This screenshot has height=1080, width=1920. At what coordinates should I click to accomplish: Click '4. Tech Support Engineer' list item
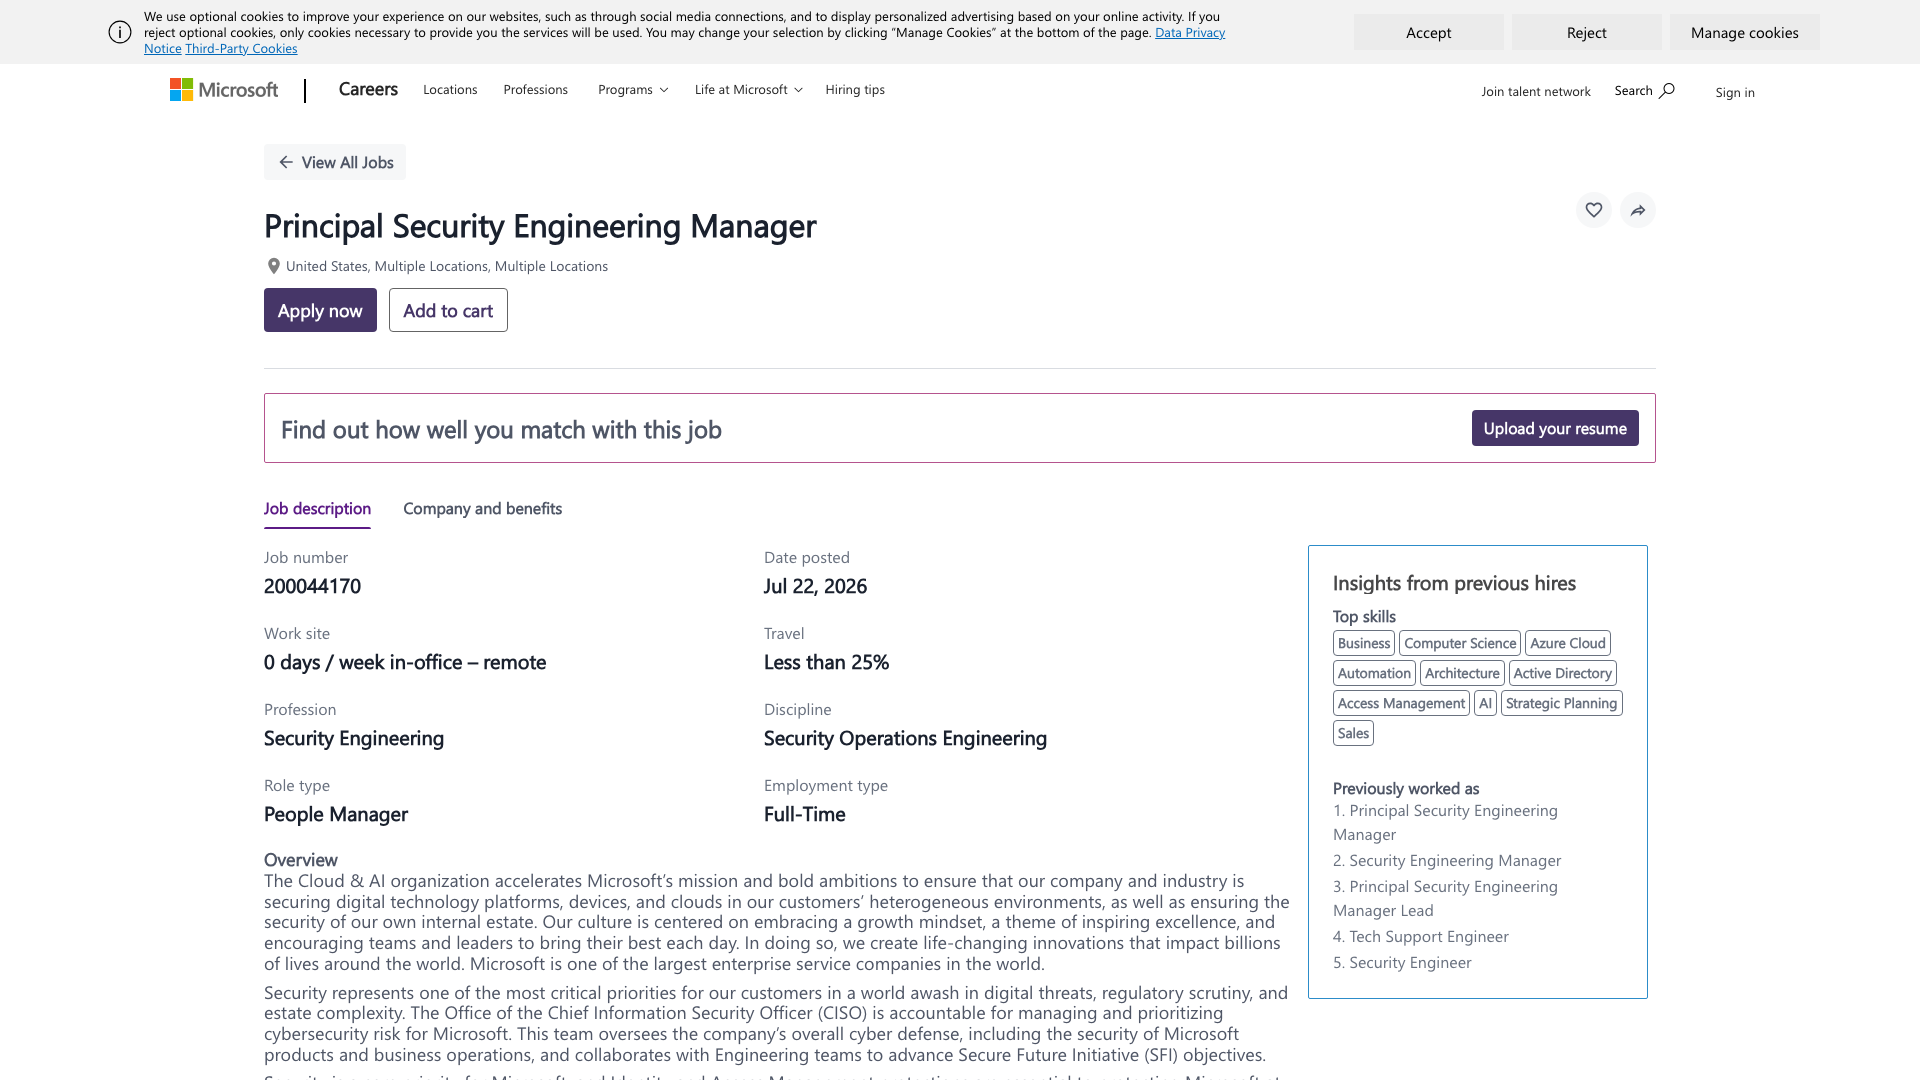coord(1421,936)
